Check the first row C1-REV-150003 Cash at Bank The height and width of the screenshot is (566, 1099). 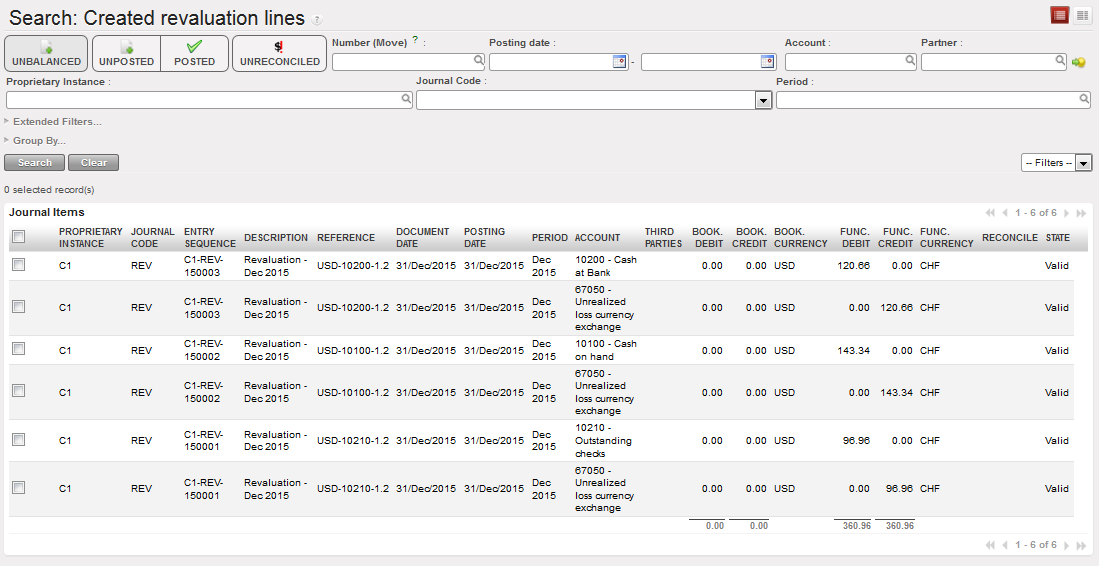pyautogui.click(x=18, y=265)
